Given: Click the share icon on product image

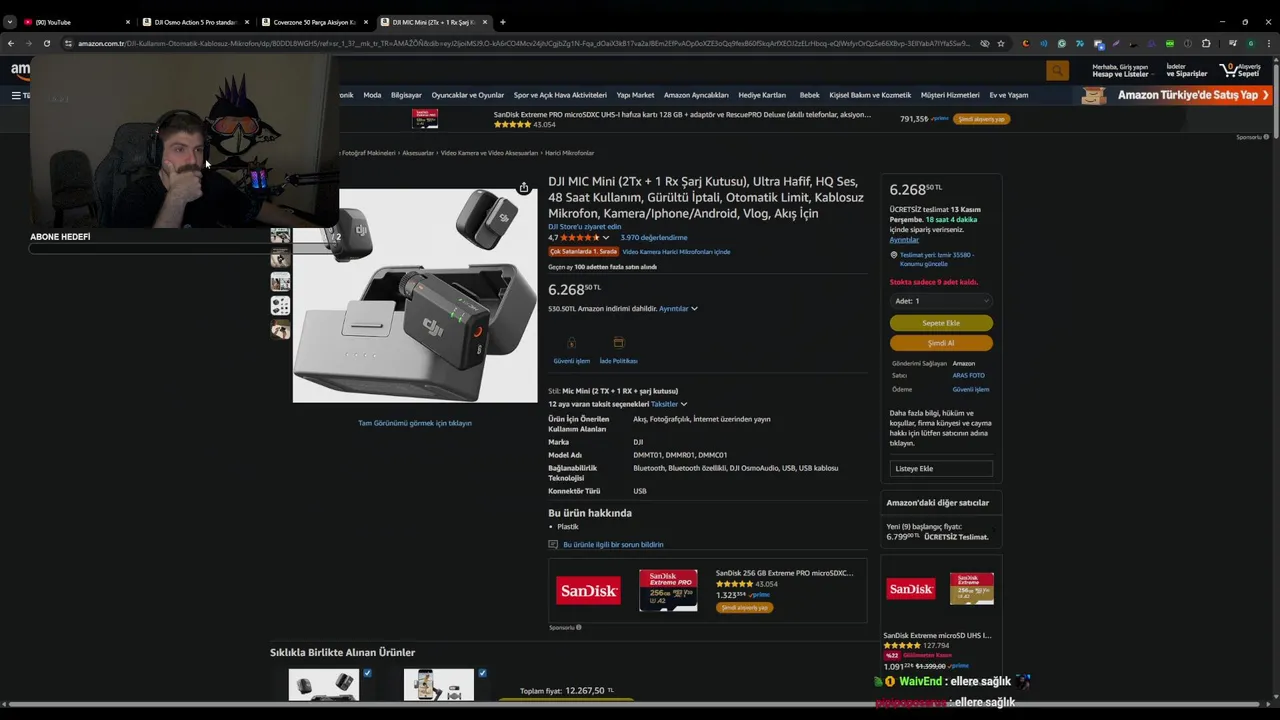Looking at the screenshot, I should pos(524,188).
